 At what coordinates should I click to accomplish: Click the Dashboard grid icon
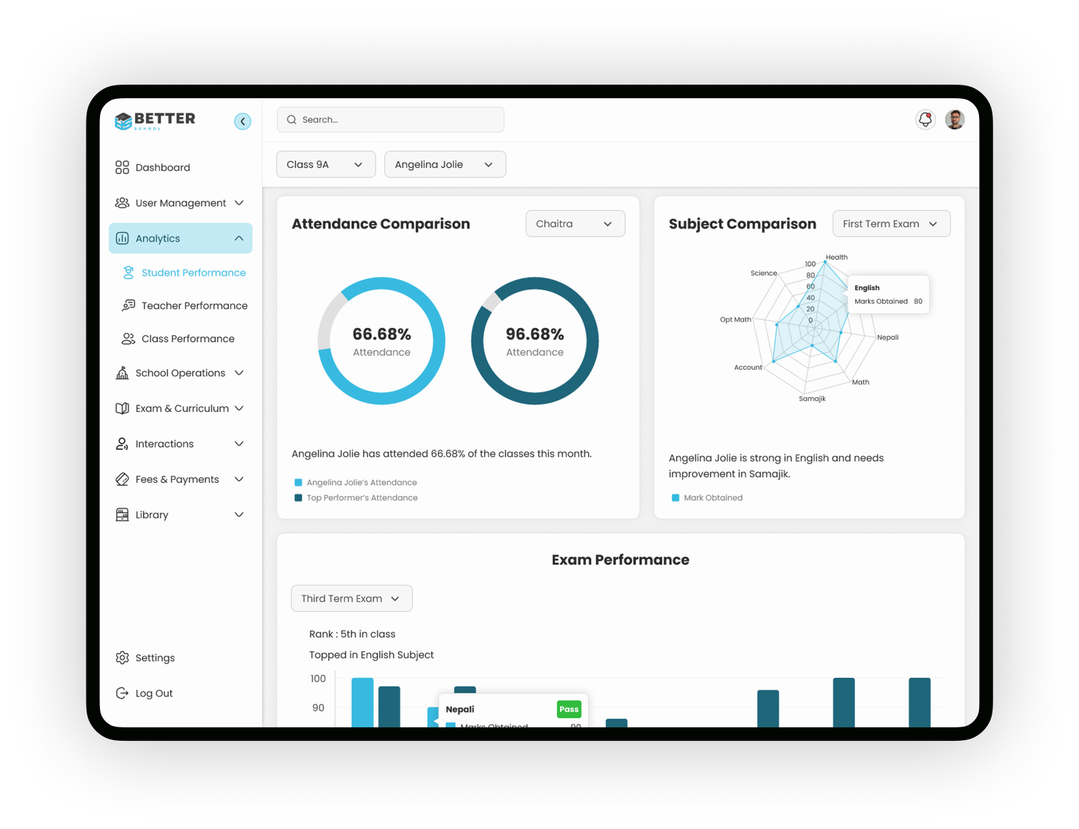tap(122, 168)
